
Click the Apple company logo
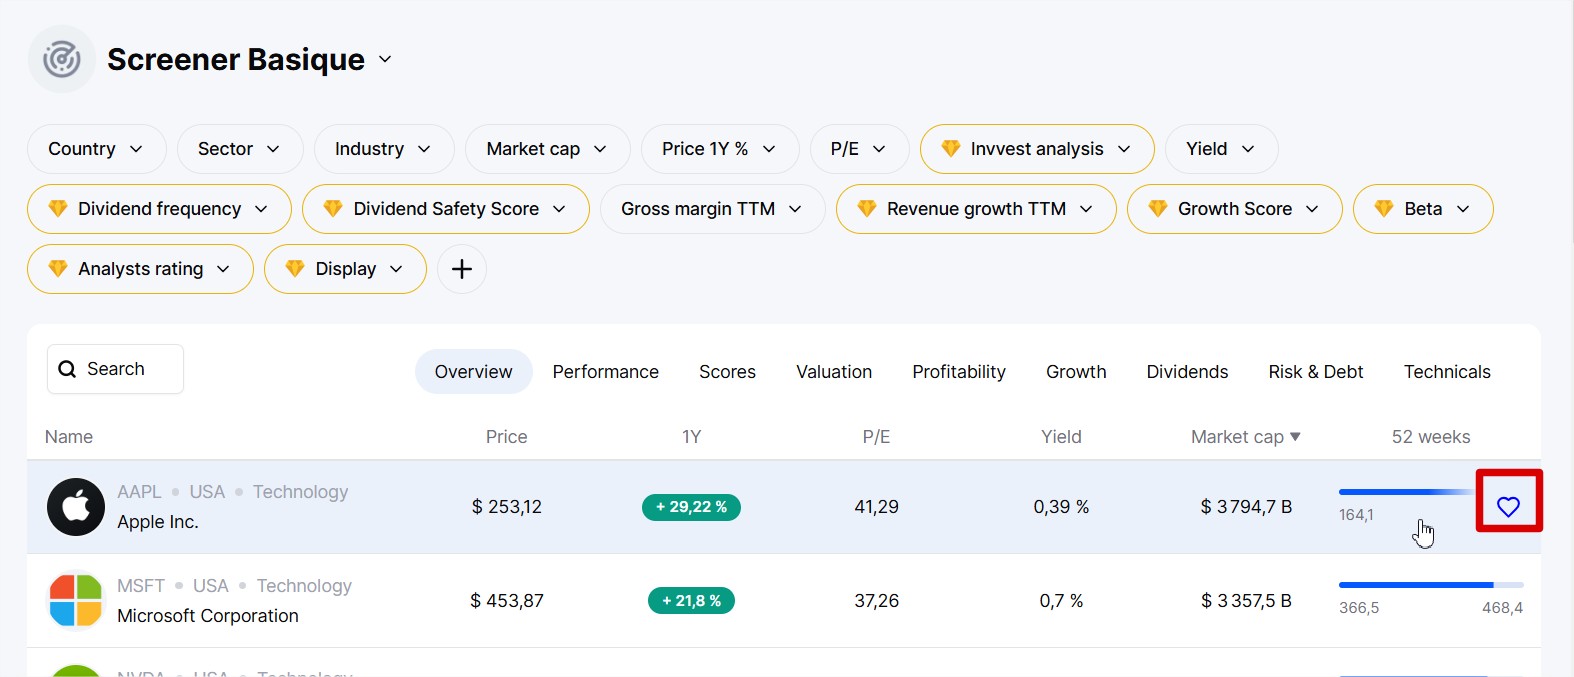tap(76, 507)
